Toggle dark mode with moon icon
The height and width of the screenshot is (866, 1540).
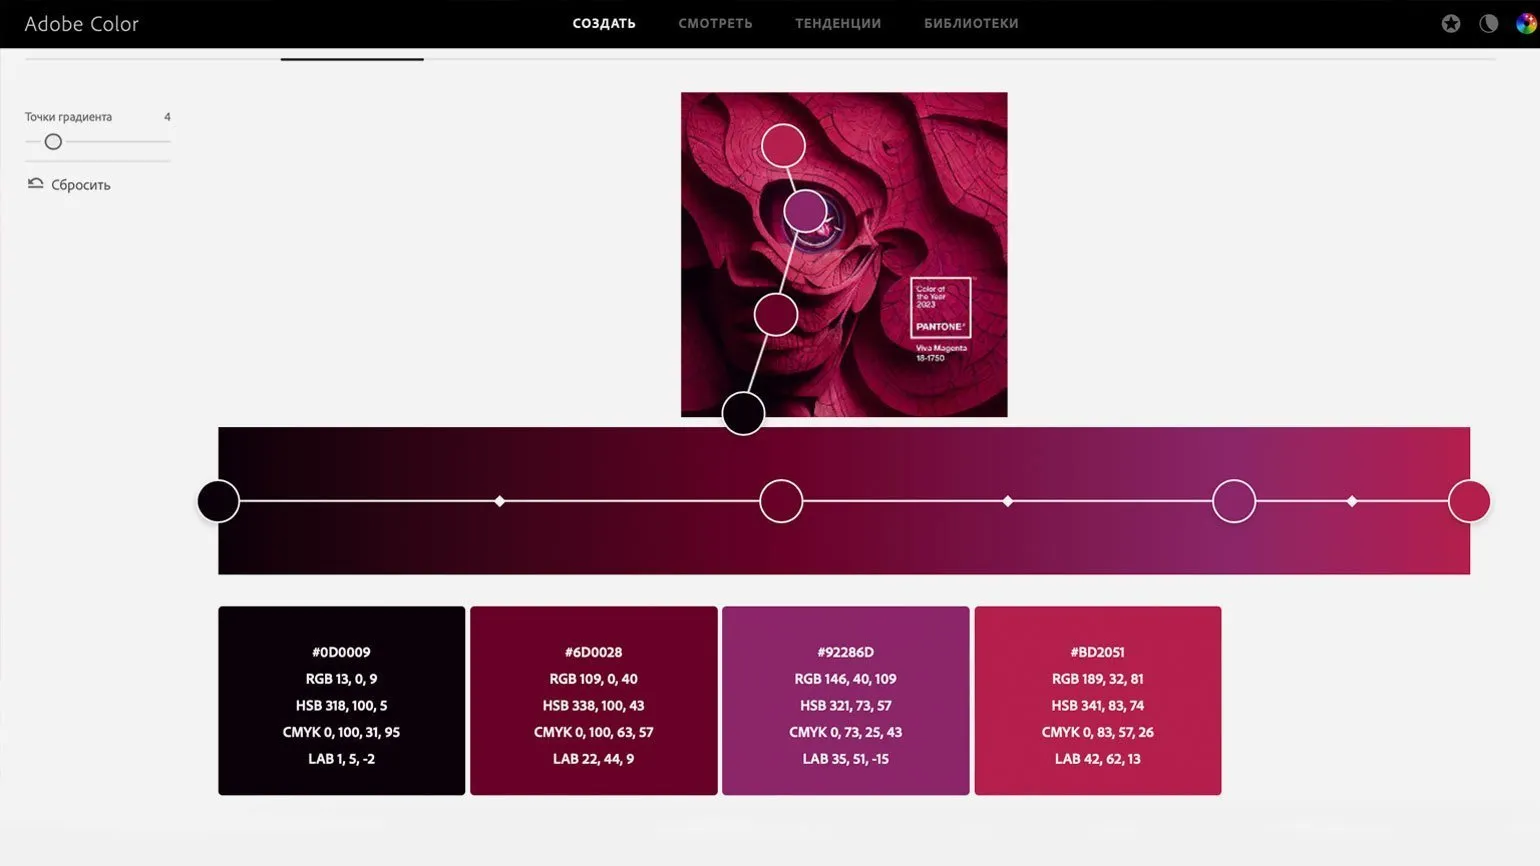pos(1488,24)
